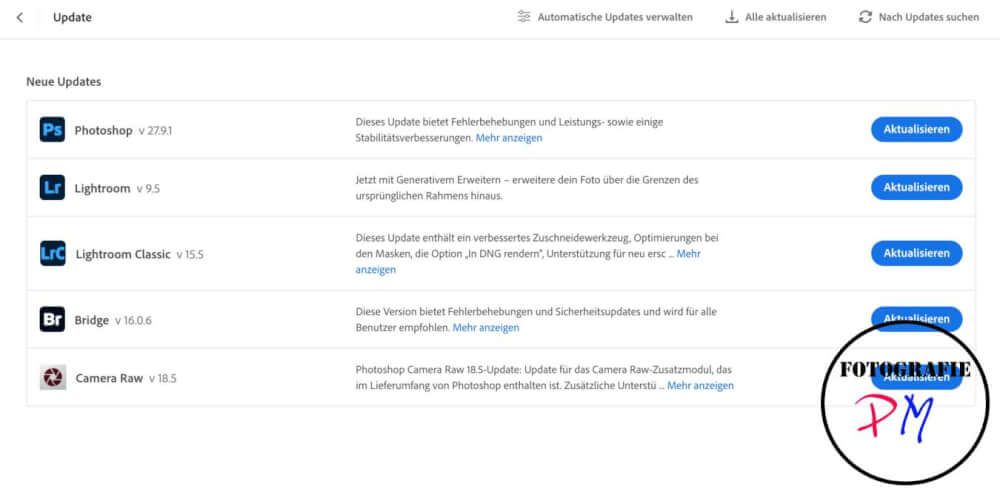Image resolution: width=1000 pixels, height=501 pixels.
Task: Open Mehr anzeigen for Camera Raw
Action: tap(700, 386)
